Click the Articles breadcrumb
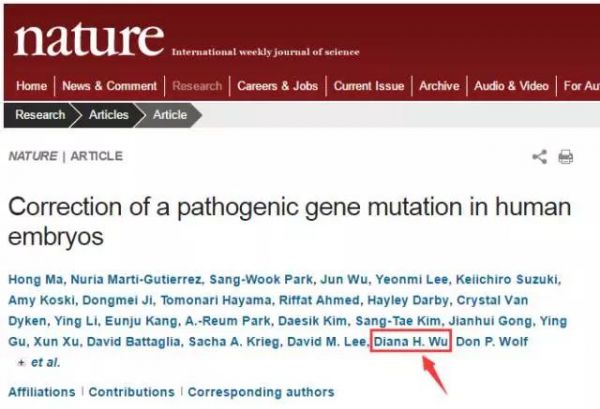Image resolution: width=600 pixels, height=409 pixels. point(109,115)
